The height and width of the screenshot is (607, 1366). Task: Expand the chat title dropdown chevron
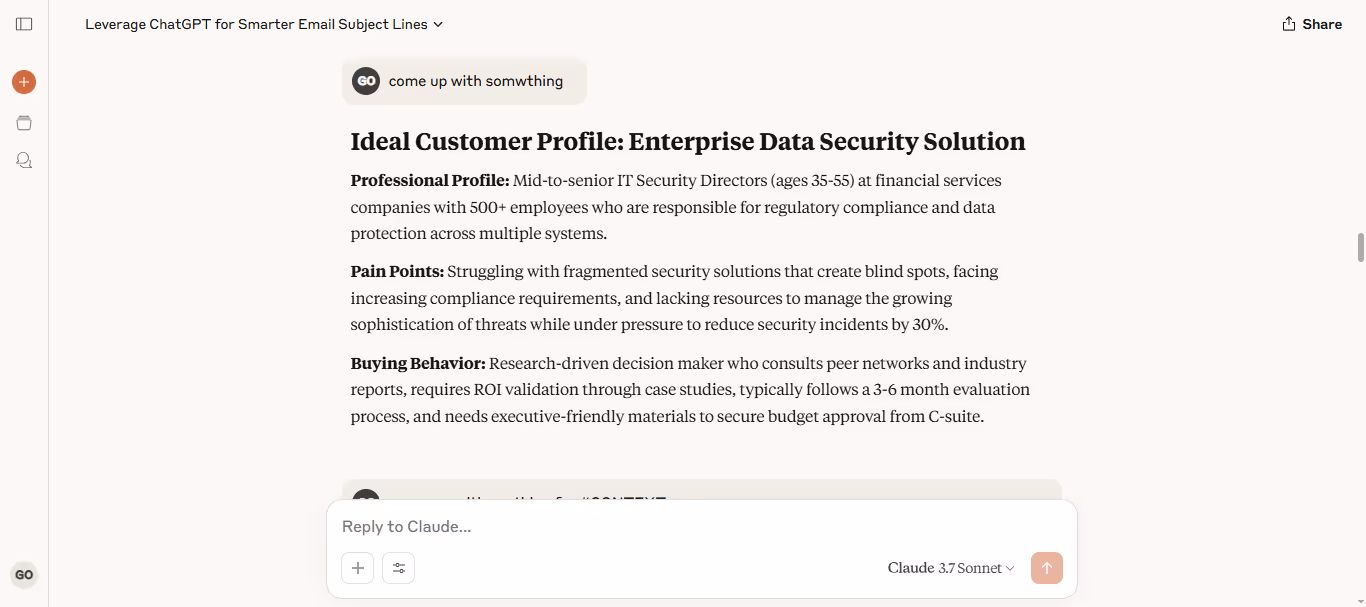point(438,24)
